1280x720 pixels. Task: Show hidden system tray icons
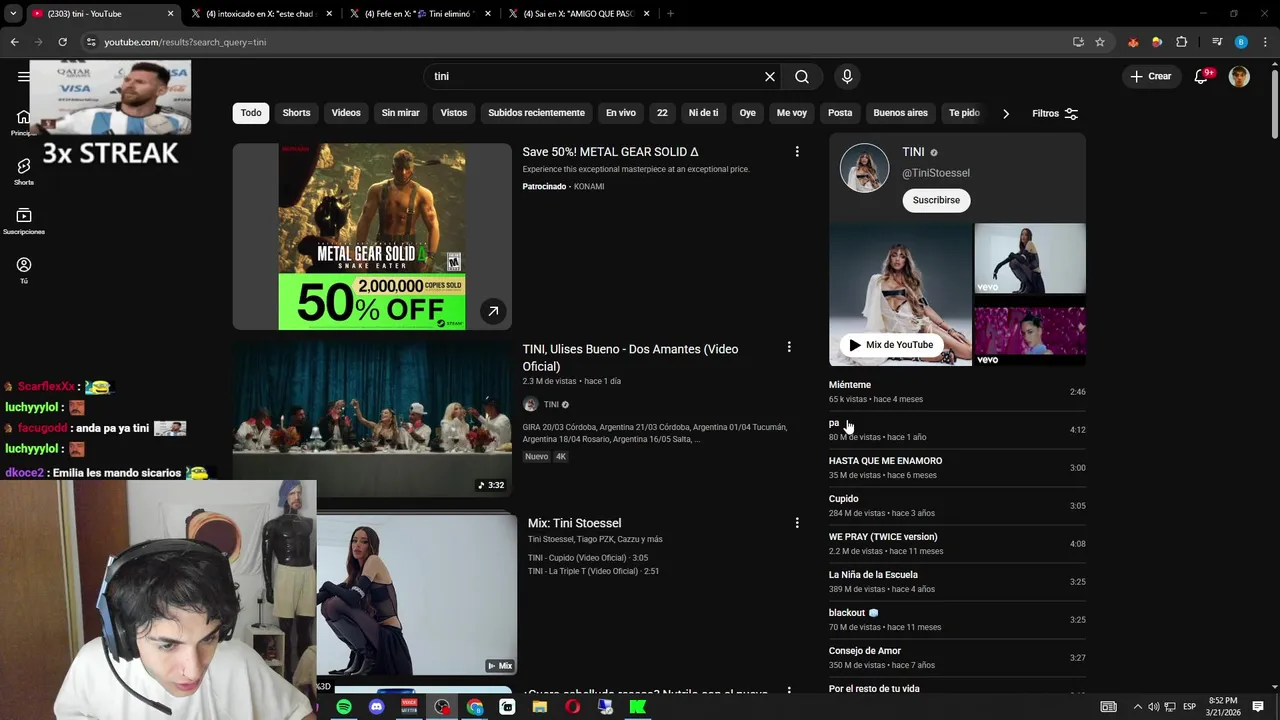coord(1137,707)
